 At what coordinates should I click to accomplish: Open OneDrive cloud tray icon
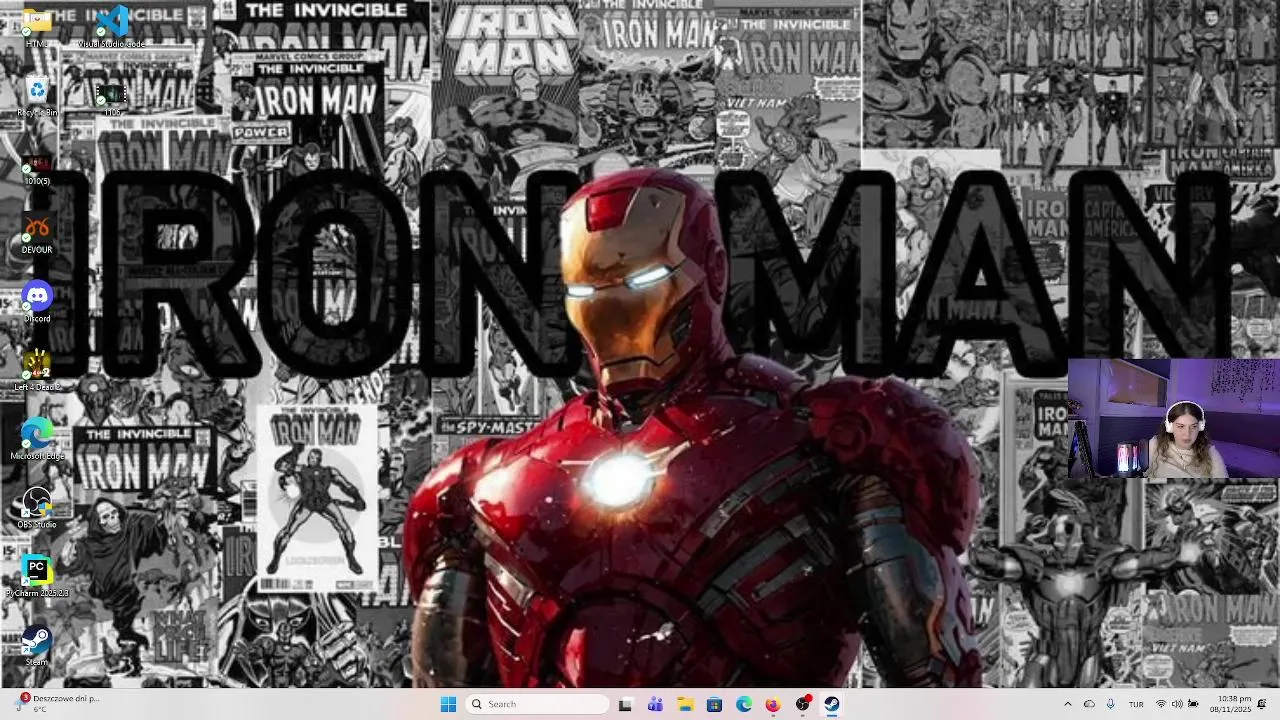(x=1089, y=704)
